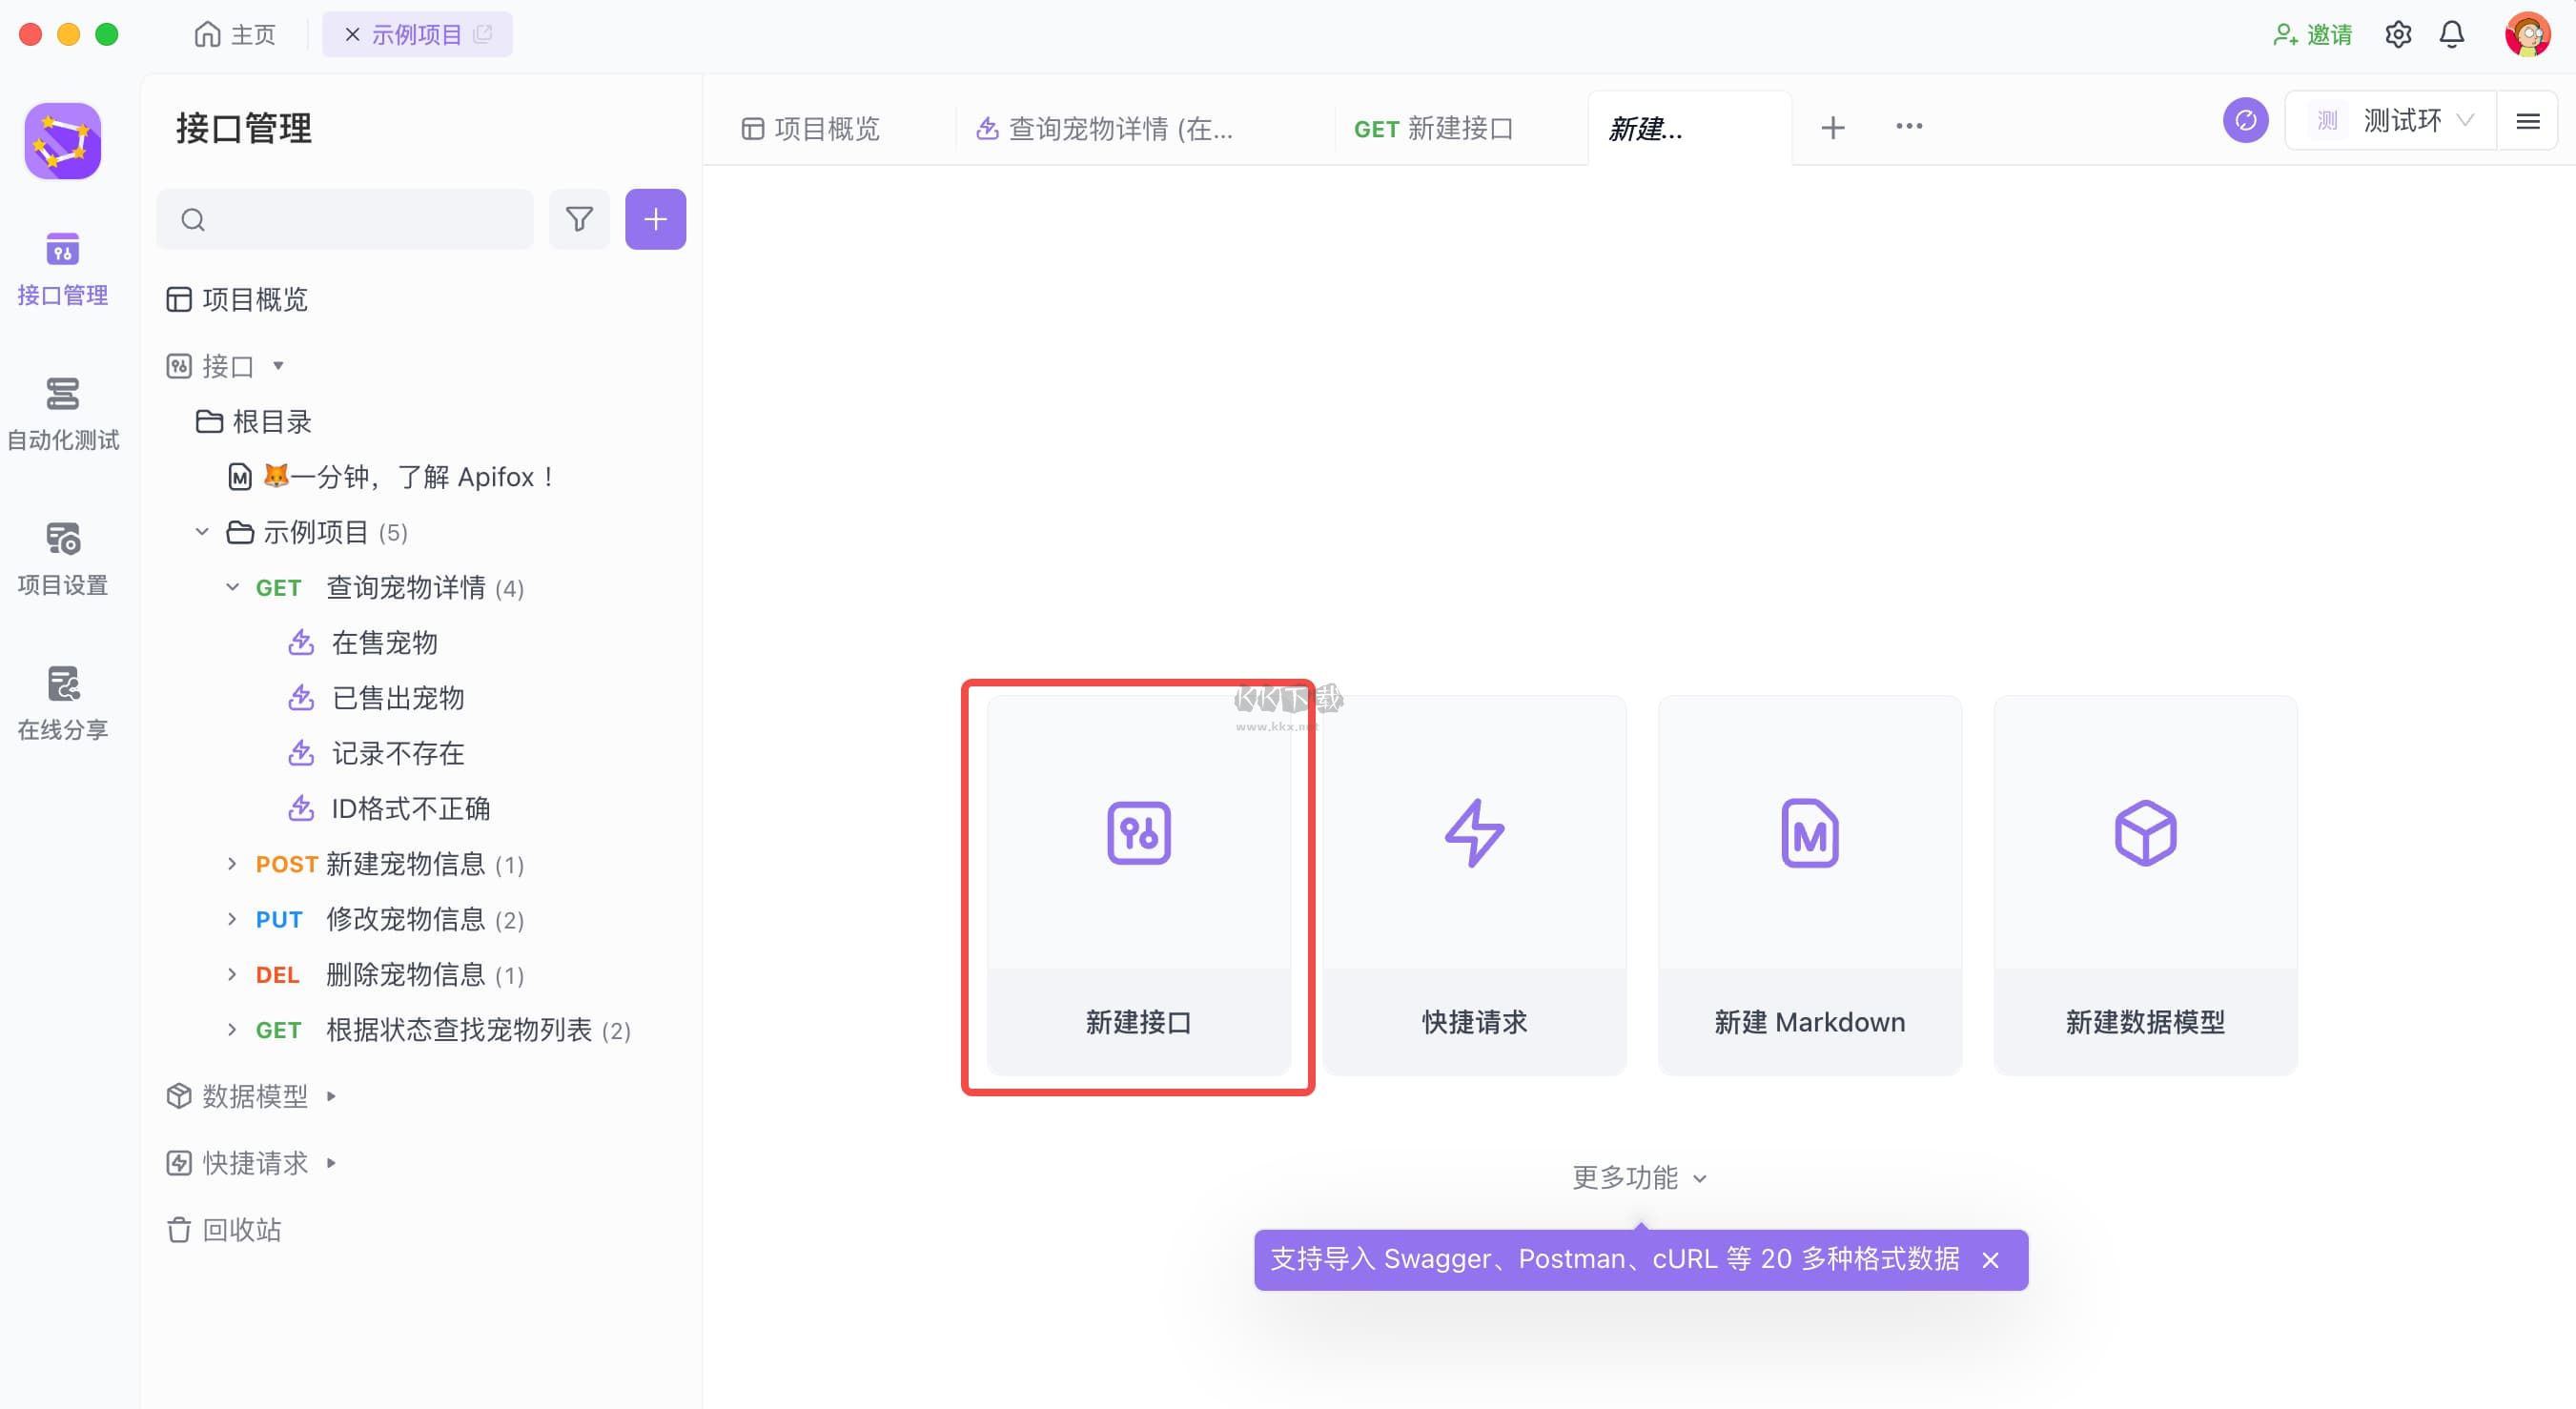The image size is (2576, 1409).
Task: Close the import formats notification banner
Action: (x=1992, y=1259)
